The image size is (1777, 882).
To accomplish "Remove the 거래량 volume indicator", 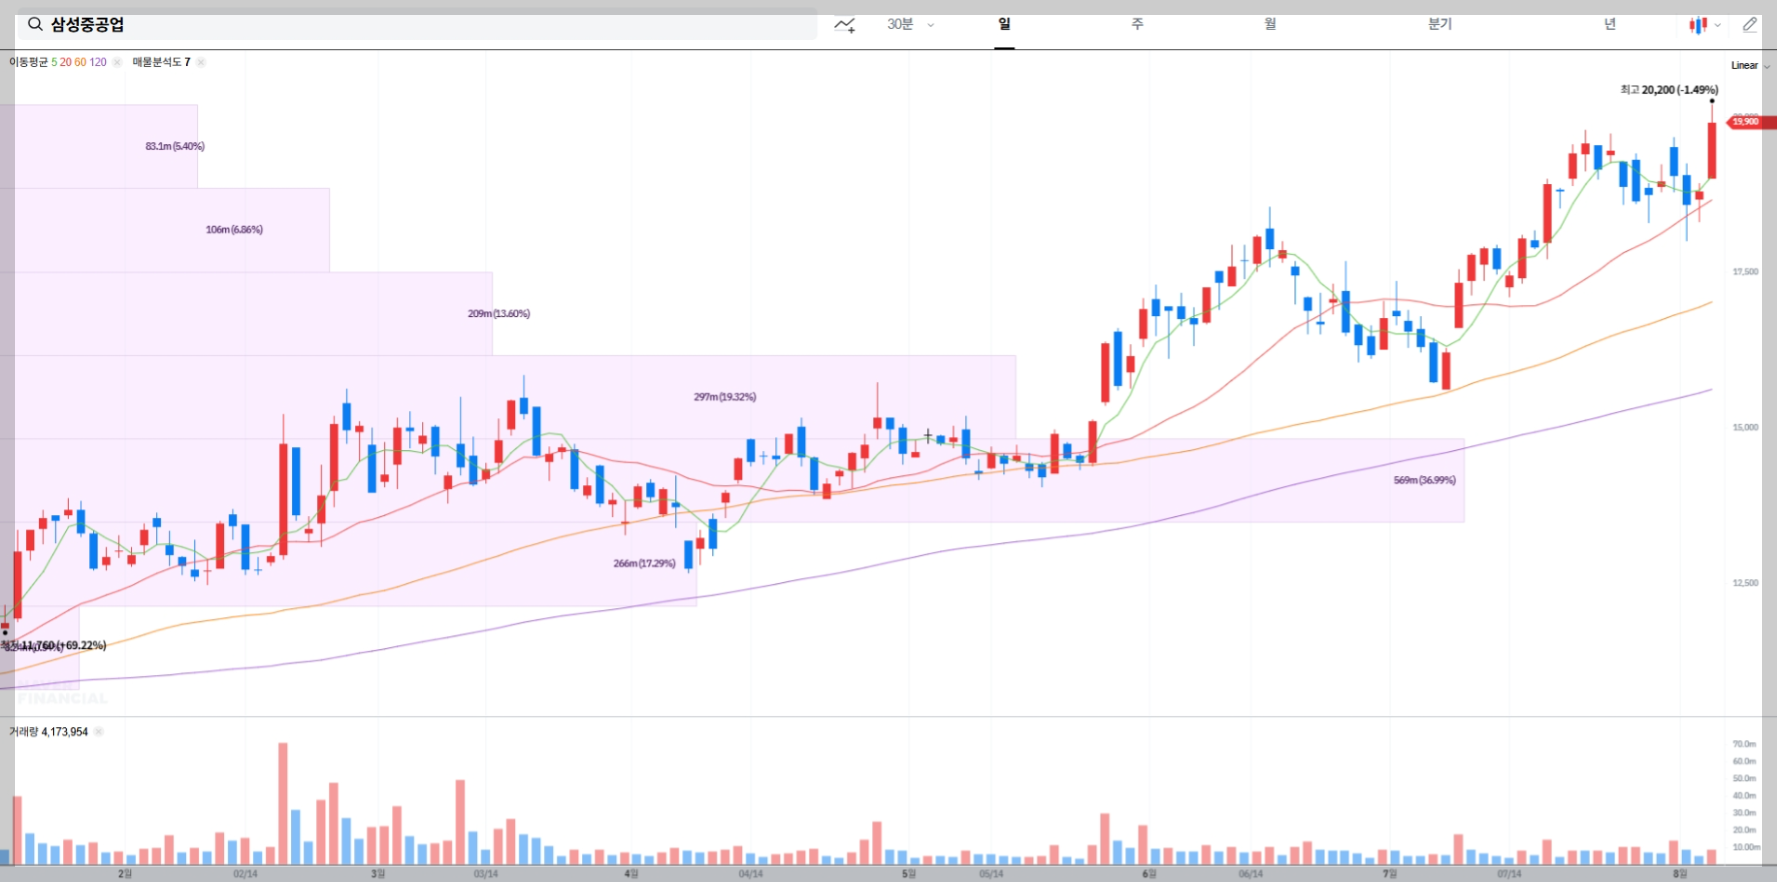I will click(x=99, y=732).
